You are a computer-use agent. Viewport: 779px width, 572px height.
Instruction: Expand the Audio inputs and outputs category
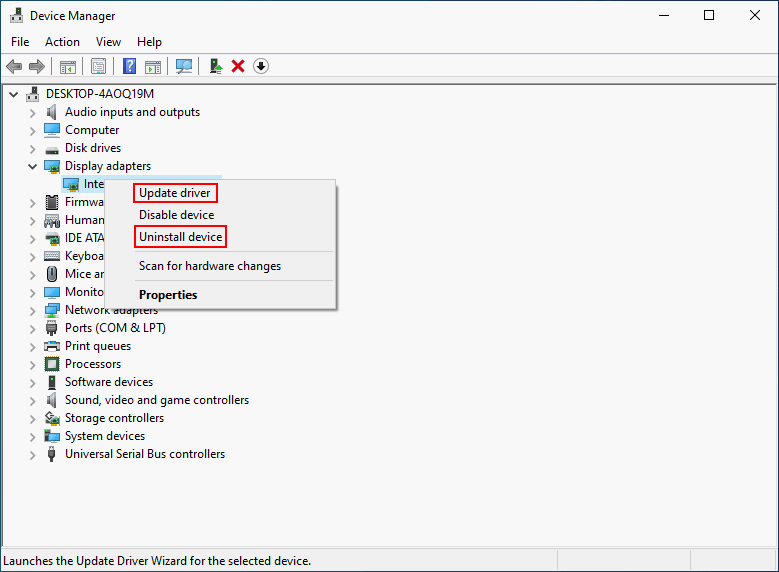pos(32,113)
